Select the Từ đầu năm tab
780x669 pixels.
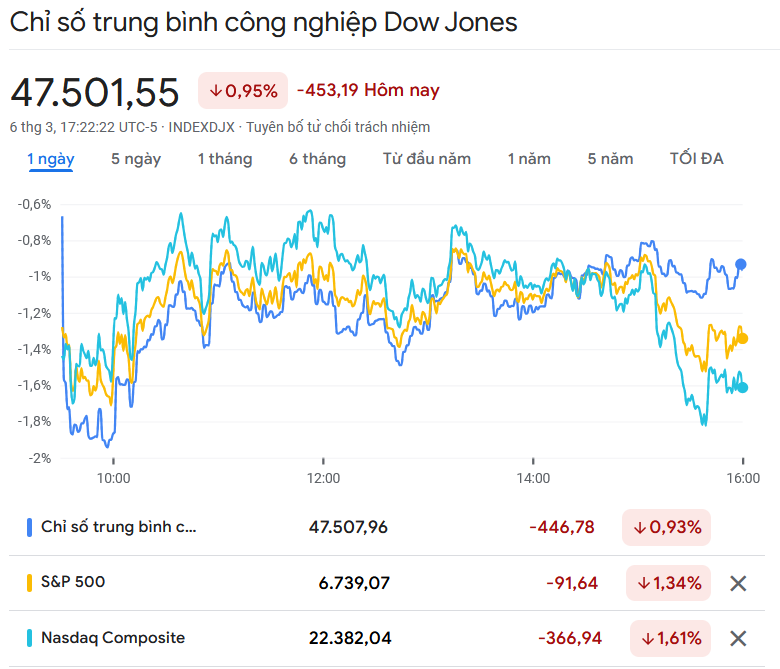click(x=426, y=159)
